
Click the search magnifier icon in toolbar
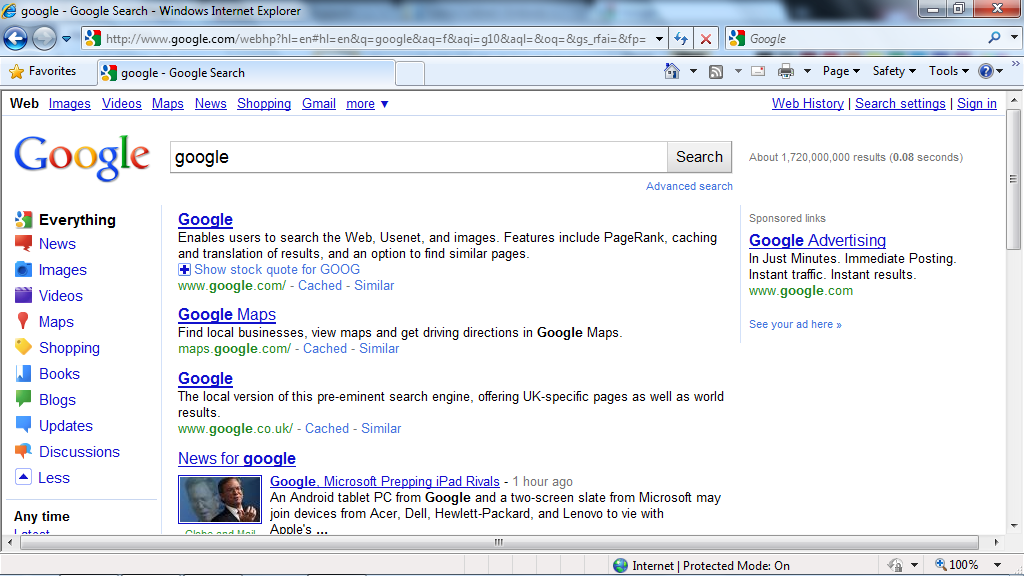point(994,38)
